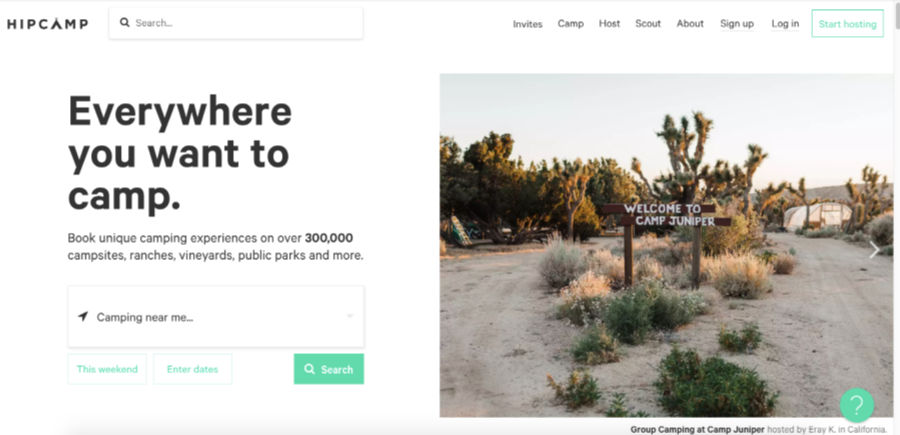The image size is (900, 435).
Task: Expand the Camping near me dropdown arrow
Action: [350, 316]
